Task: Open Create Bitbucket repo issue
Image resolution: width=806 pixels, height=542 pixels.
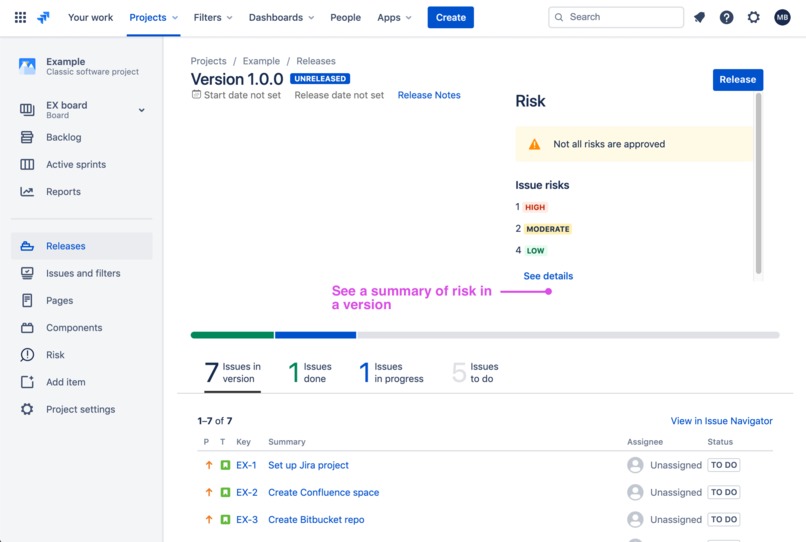Action: click(x=316, y=519)
